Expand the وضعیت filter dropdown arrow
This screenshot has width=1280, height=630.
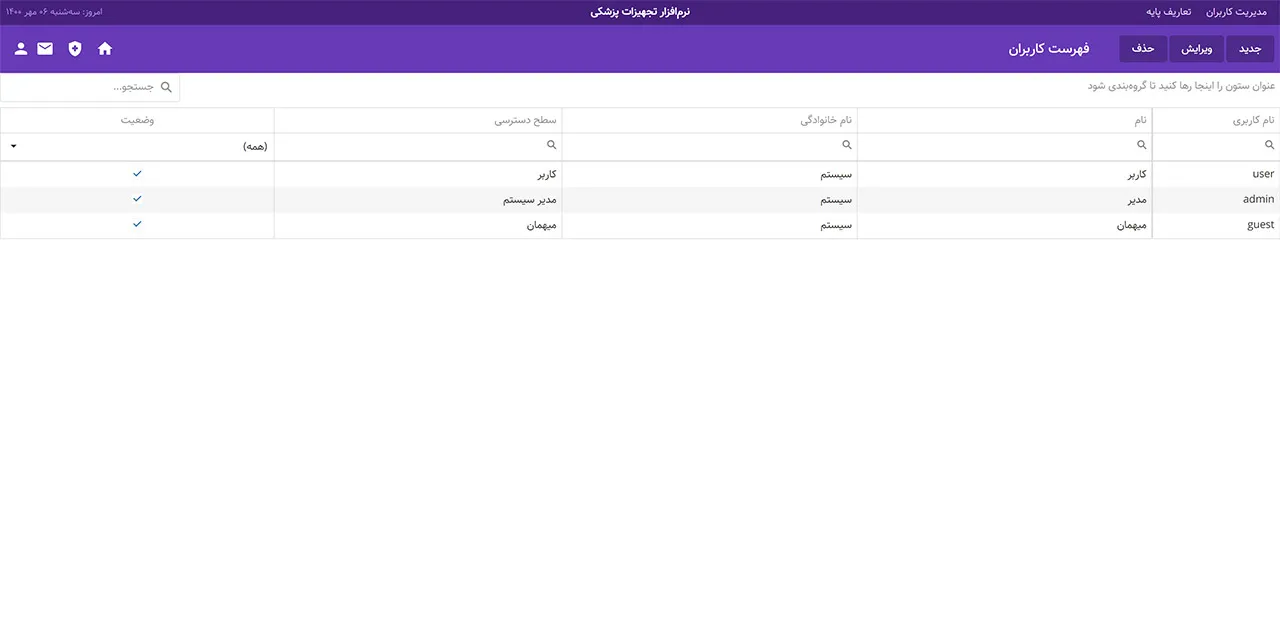(x=13, y=146)
